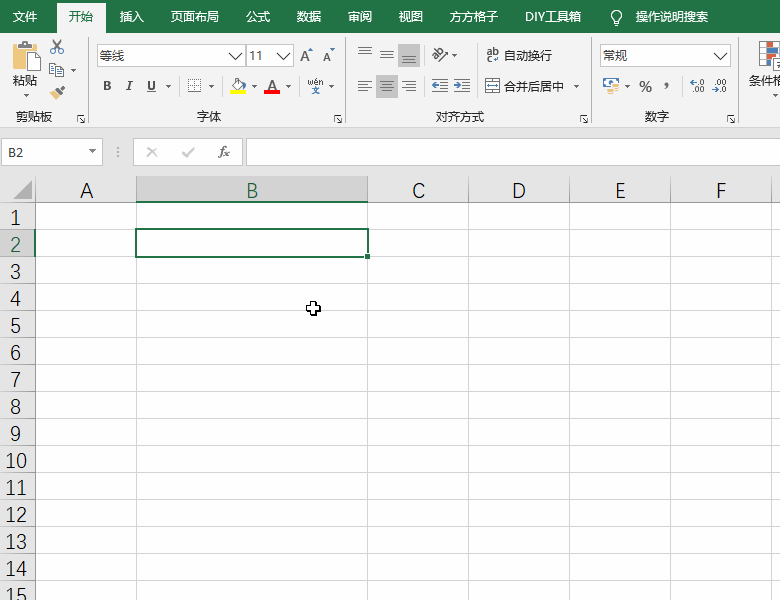Apply comma style number format
Viewport: 780px width, 600px height.
click(x=667, y=86)
